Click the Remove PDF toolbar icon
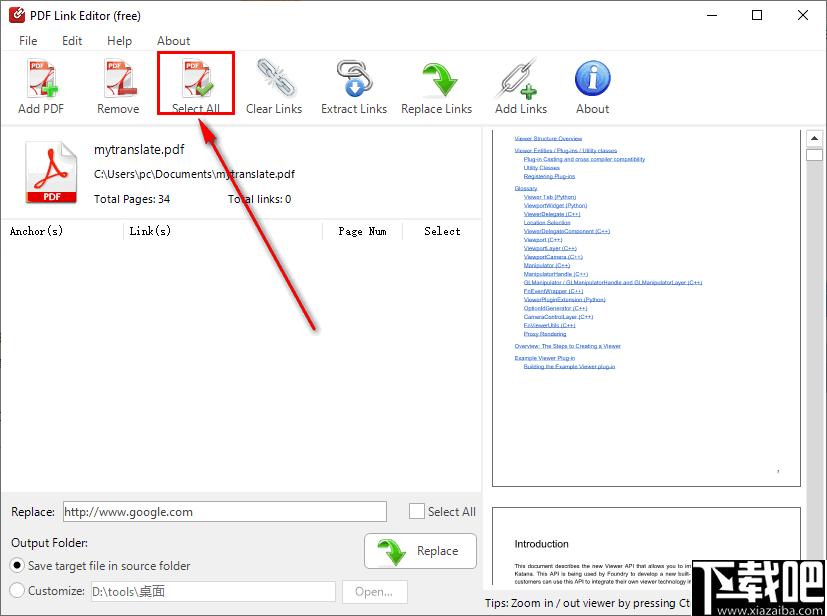This screenshot has height=616, width=827. 119,79
